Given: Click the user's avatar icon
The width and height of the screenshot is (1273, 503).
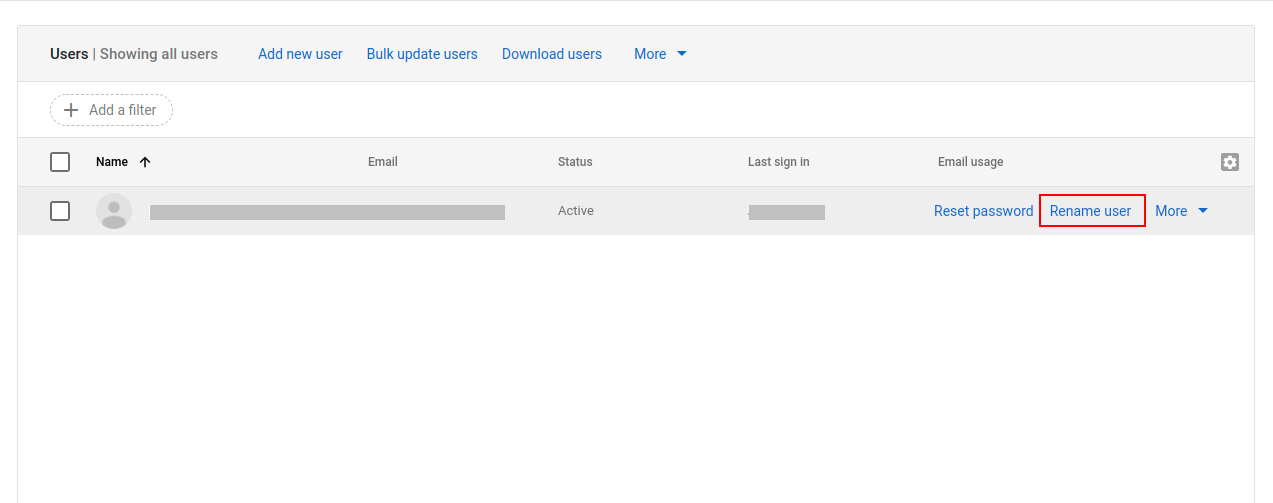Looking at the screenshot, I should [x=114, y=211].
